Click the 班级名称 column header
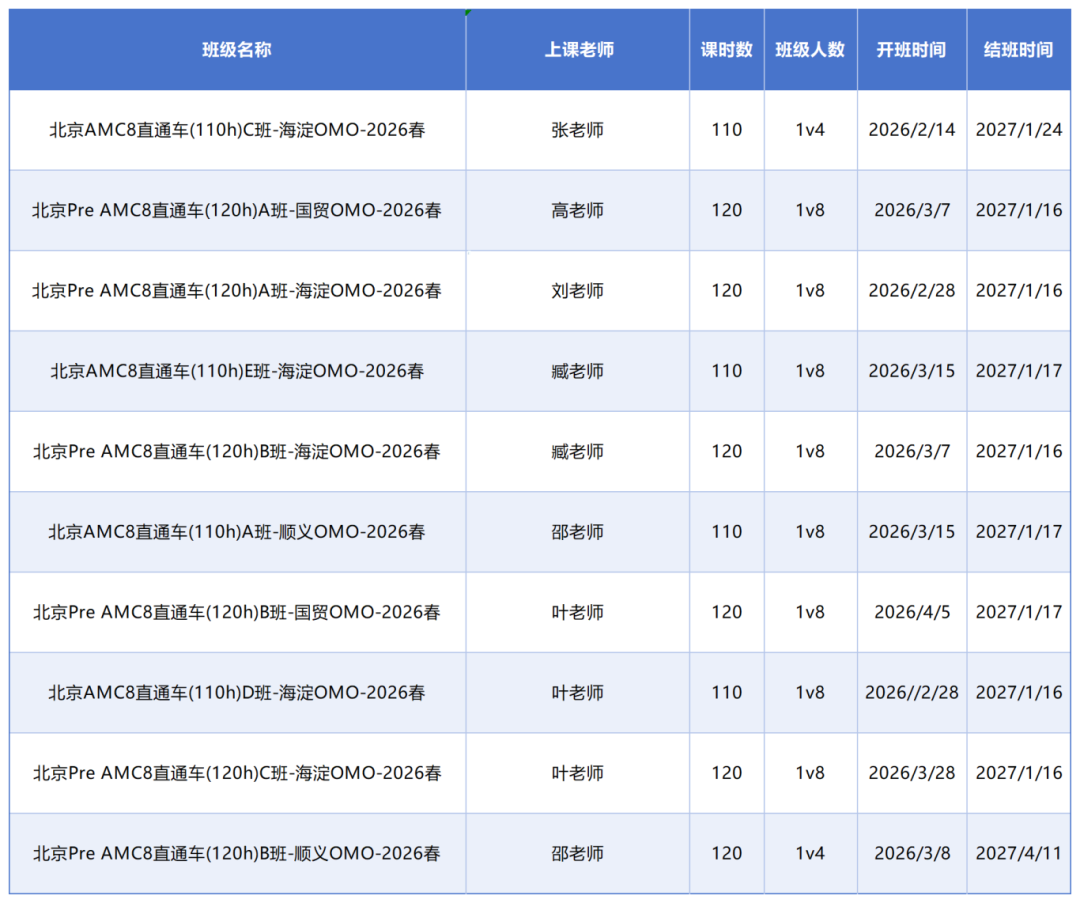Screen dimensions: 1080x903 (236, 49)
